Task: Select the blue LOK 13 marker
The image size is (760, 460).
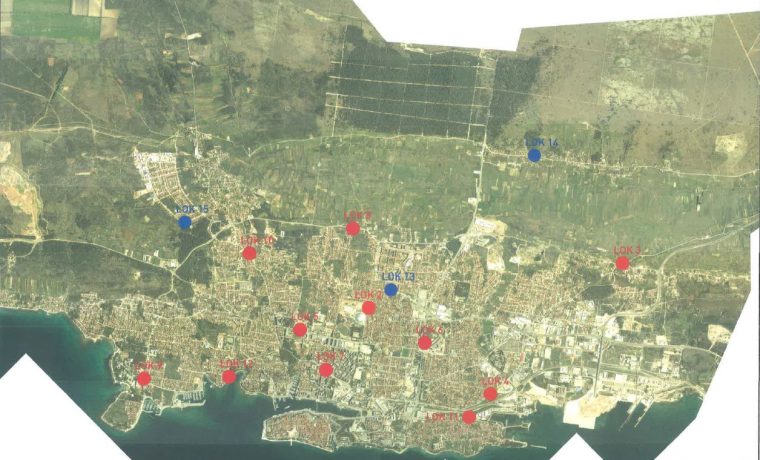Action: point(391,290)
